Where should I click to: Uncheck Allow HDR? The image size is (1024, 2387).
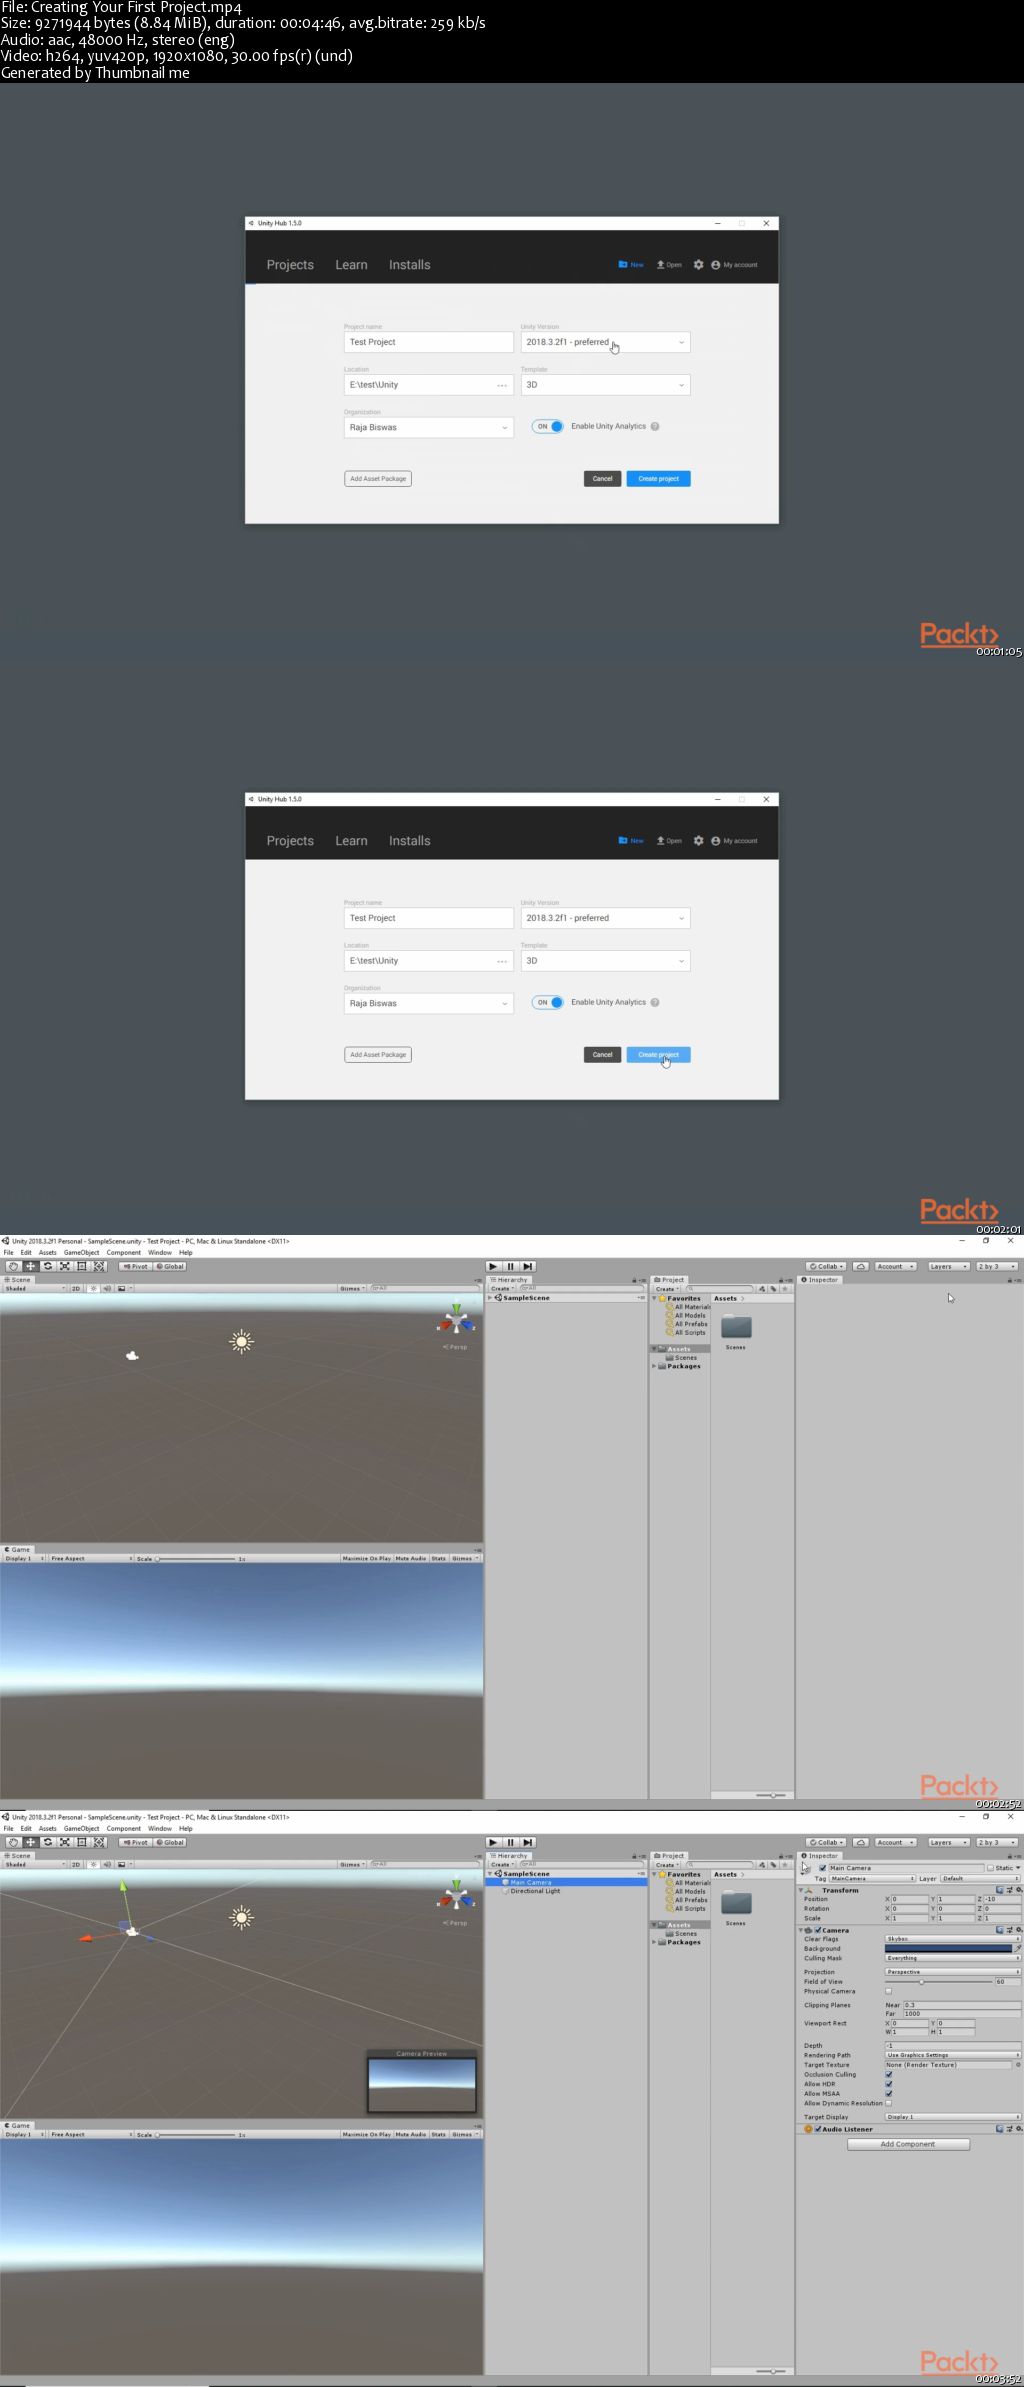pos(888,2084)
